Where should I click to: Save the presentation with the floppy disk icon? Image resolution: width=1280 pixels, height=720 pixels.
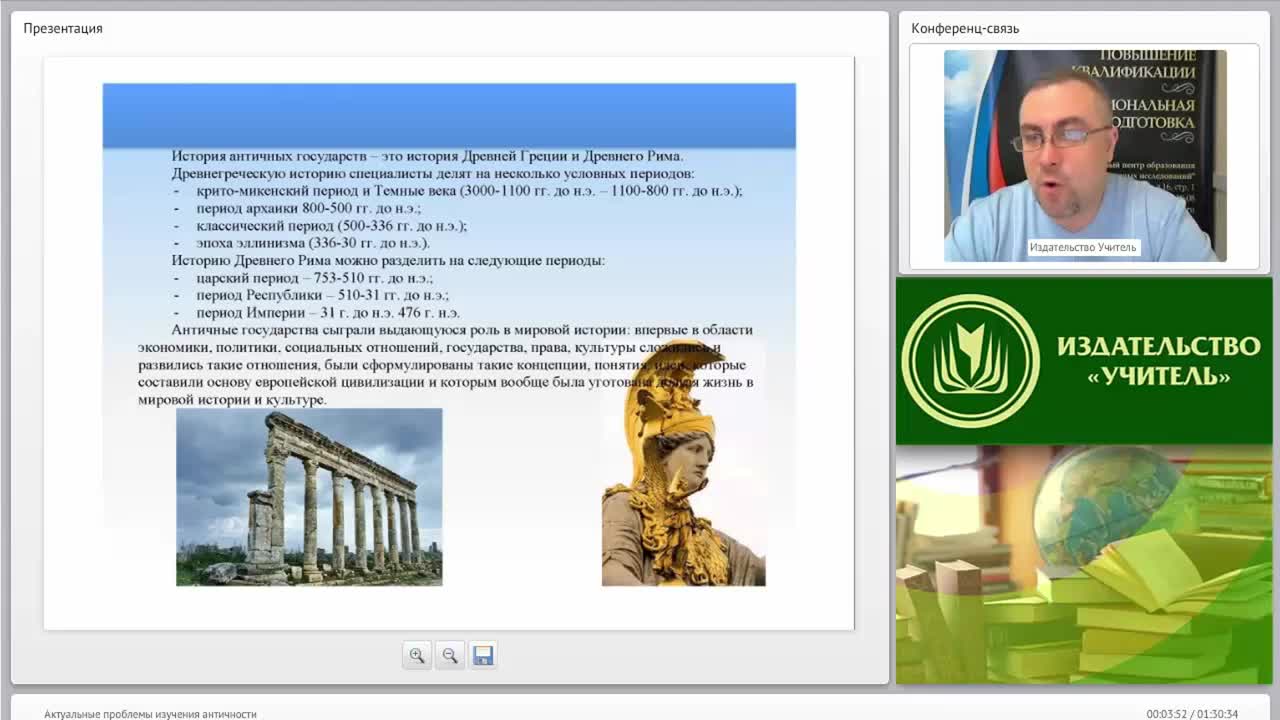click(483, 655)
